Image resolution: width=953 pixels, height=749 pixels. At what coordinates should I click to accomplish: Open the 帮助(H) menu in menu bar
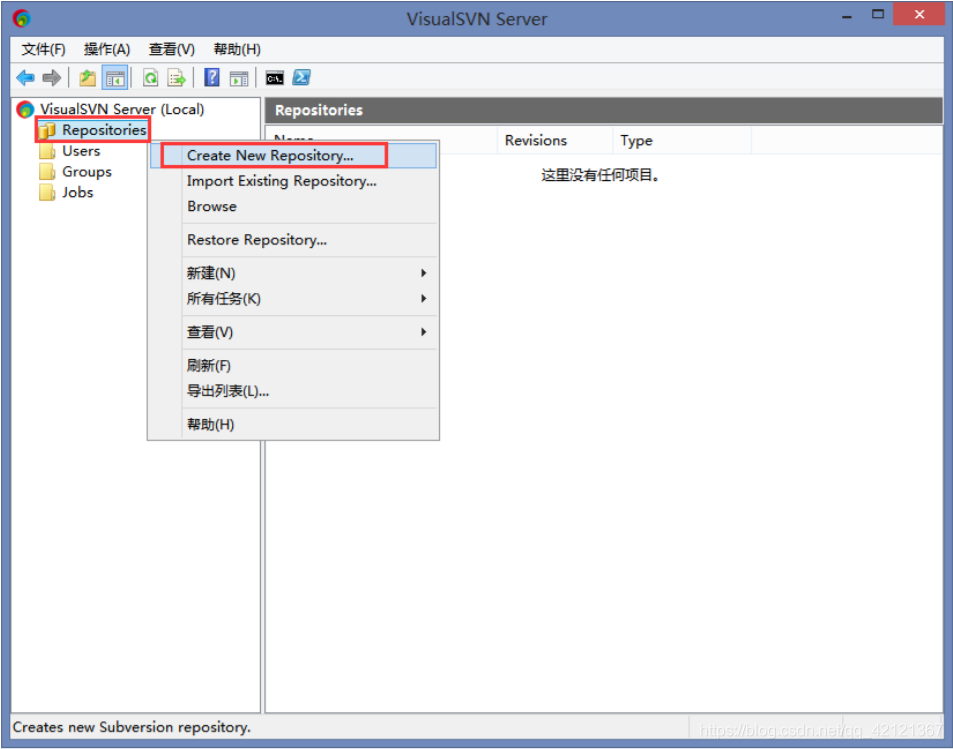(237, 49)
